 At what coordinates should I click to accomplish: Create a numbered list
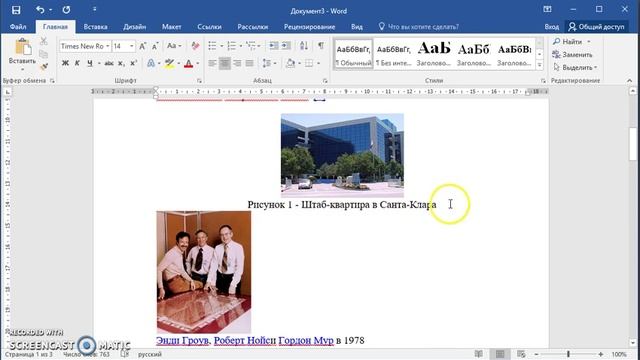click(x=231, y=46)
